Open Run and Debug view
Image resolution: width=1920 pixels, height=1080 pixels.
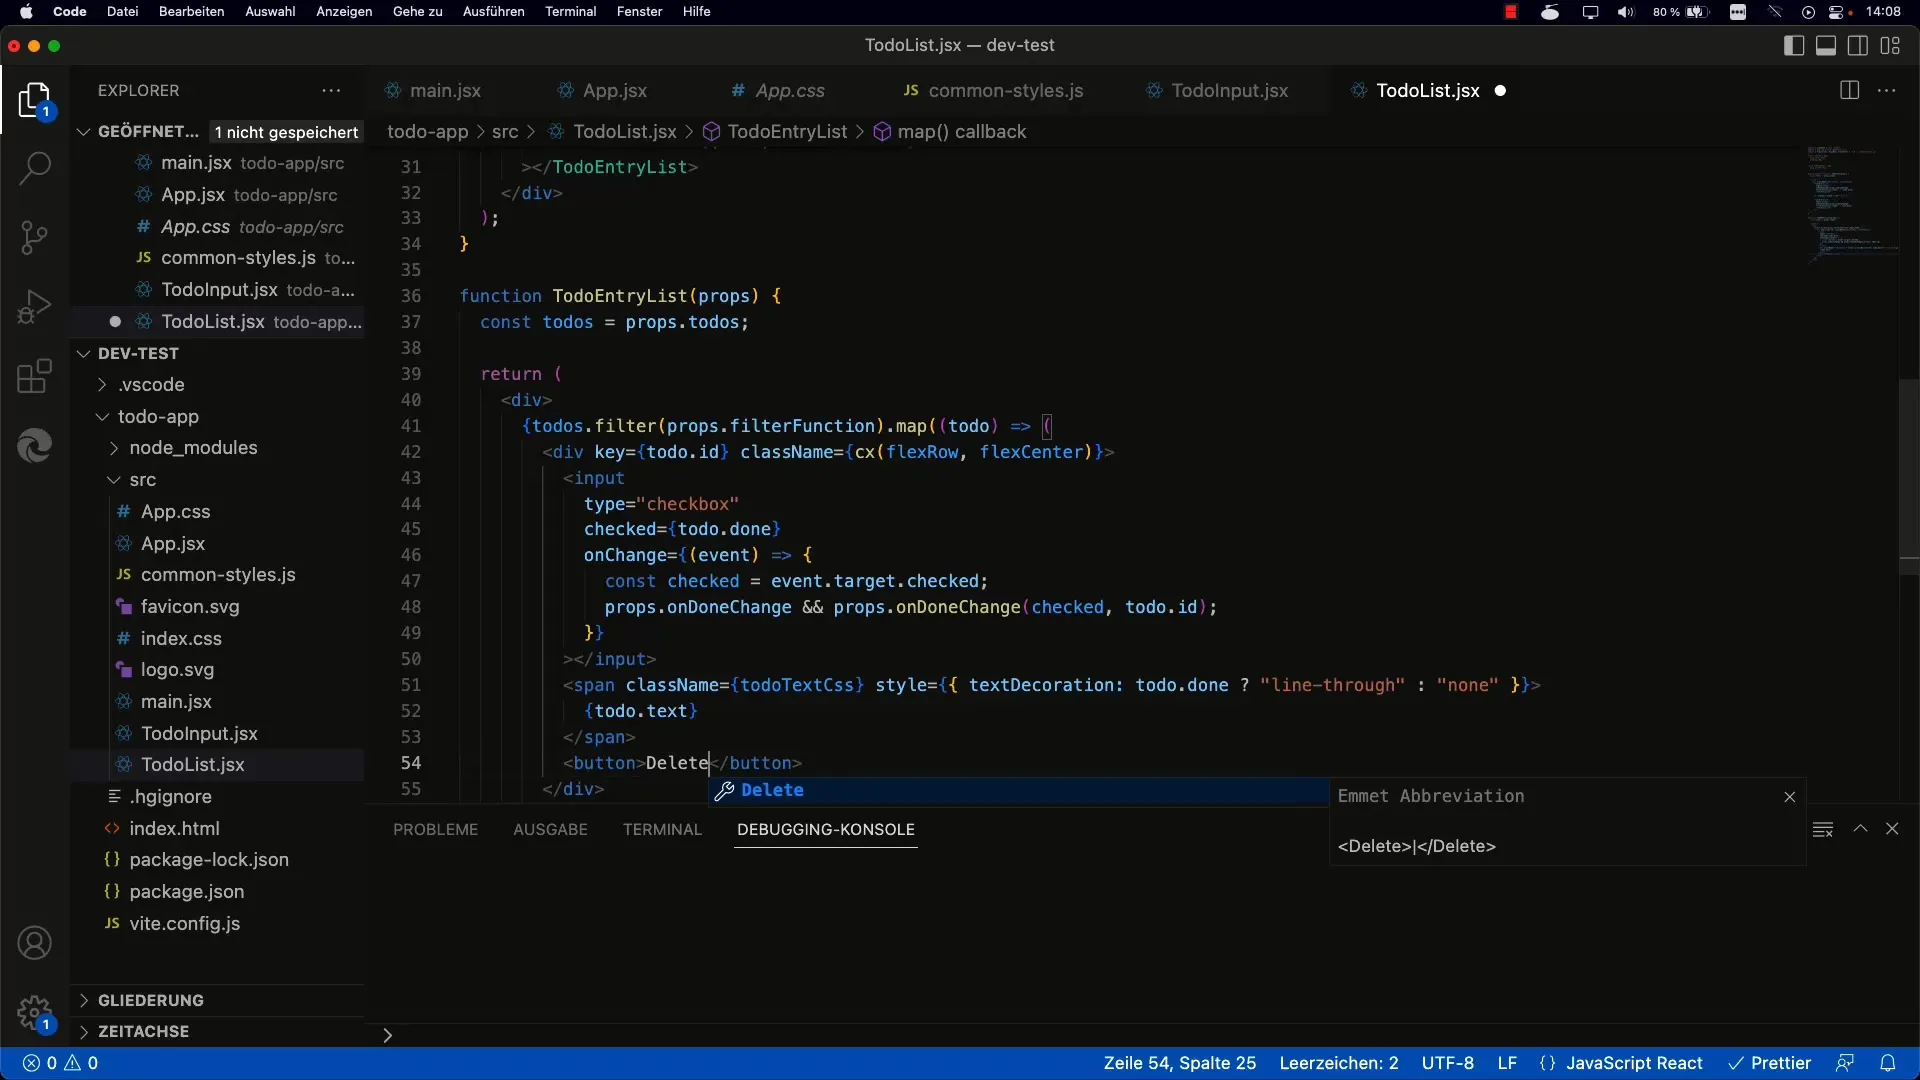pyautogui.click(x=34, y=306)
